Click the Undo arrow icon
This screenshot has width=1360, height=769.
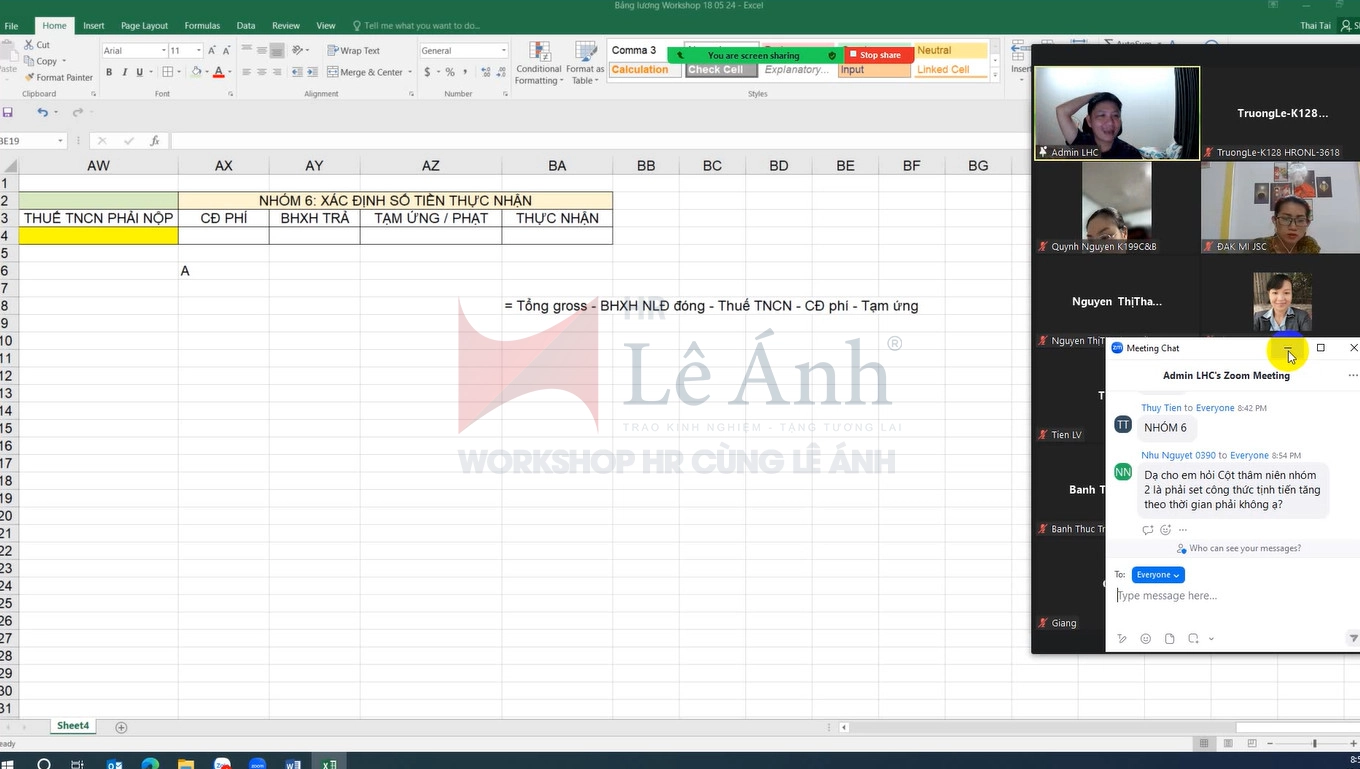(42, 113)
